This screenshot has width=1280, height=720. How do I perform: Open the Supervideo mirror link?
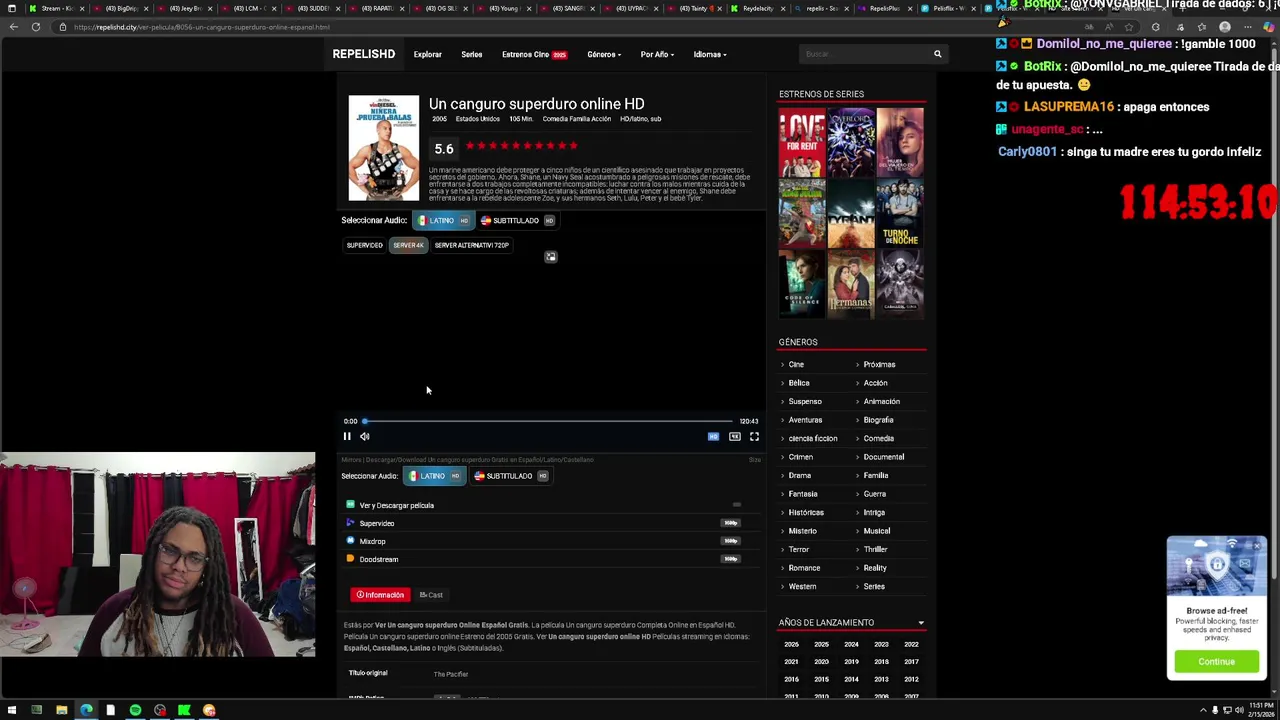click(377, 523)
